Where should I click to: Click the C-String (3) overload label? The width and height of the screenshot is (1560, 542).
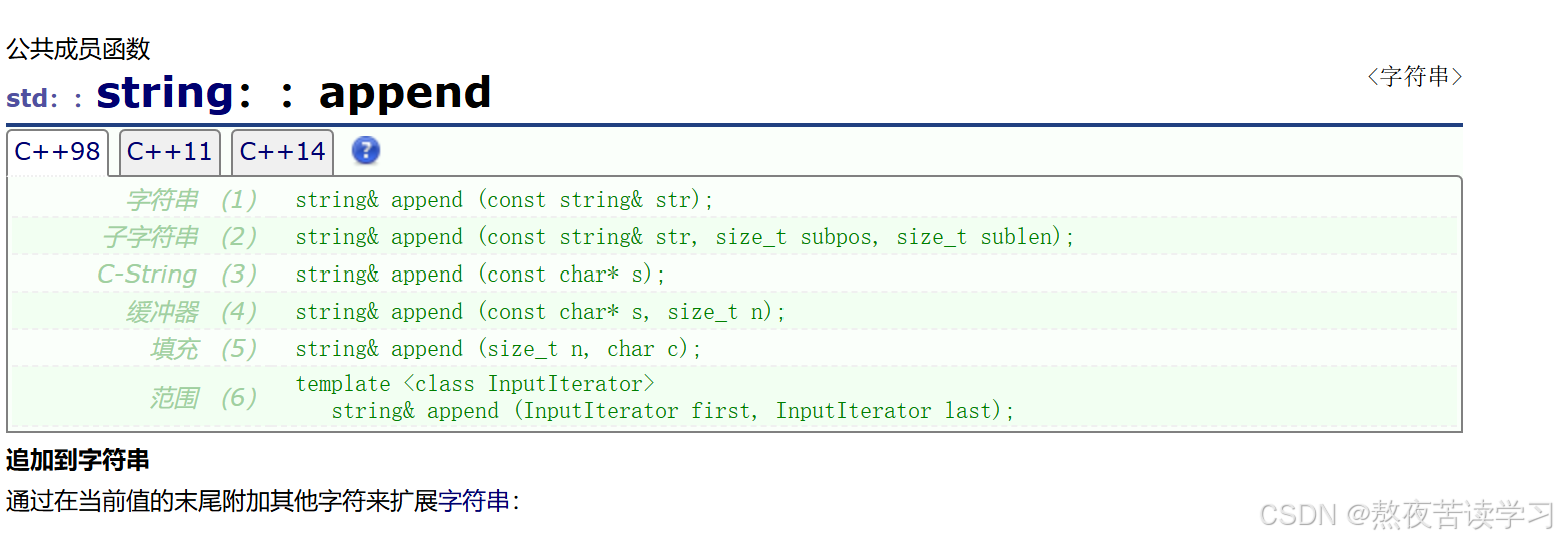point(176,274)
